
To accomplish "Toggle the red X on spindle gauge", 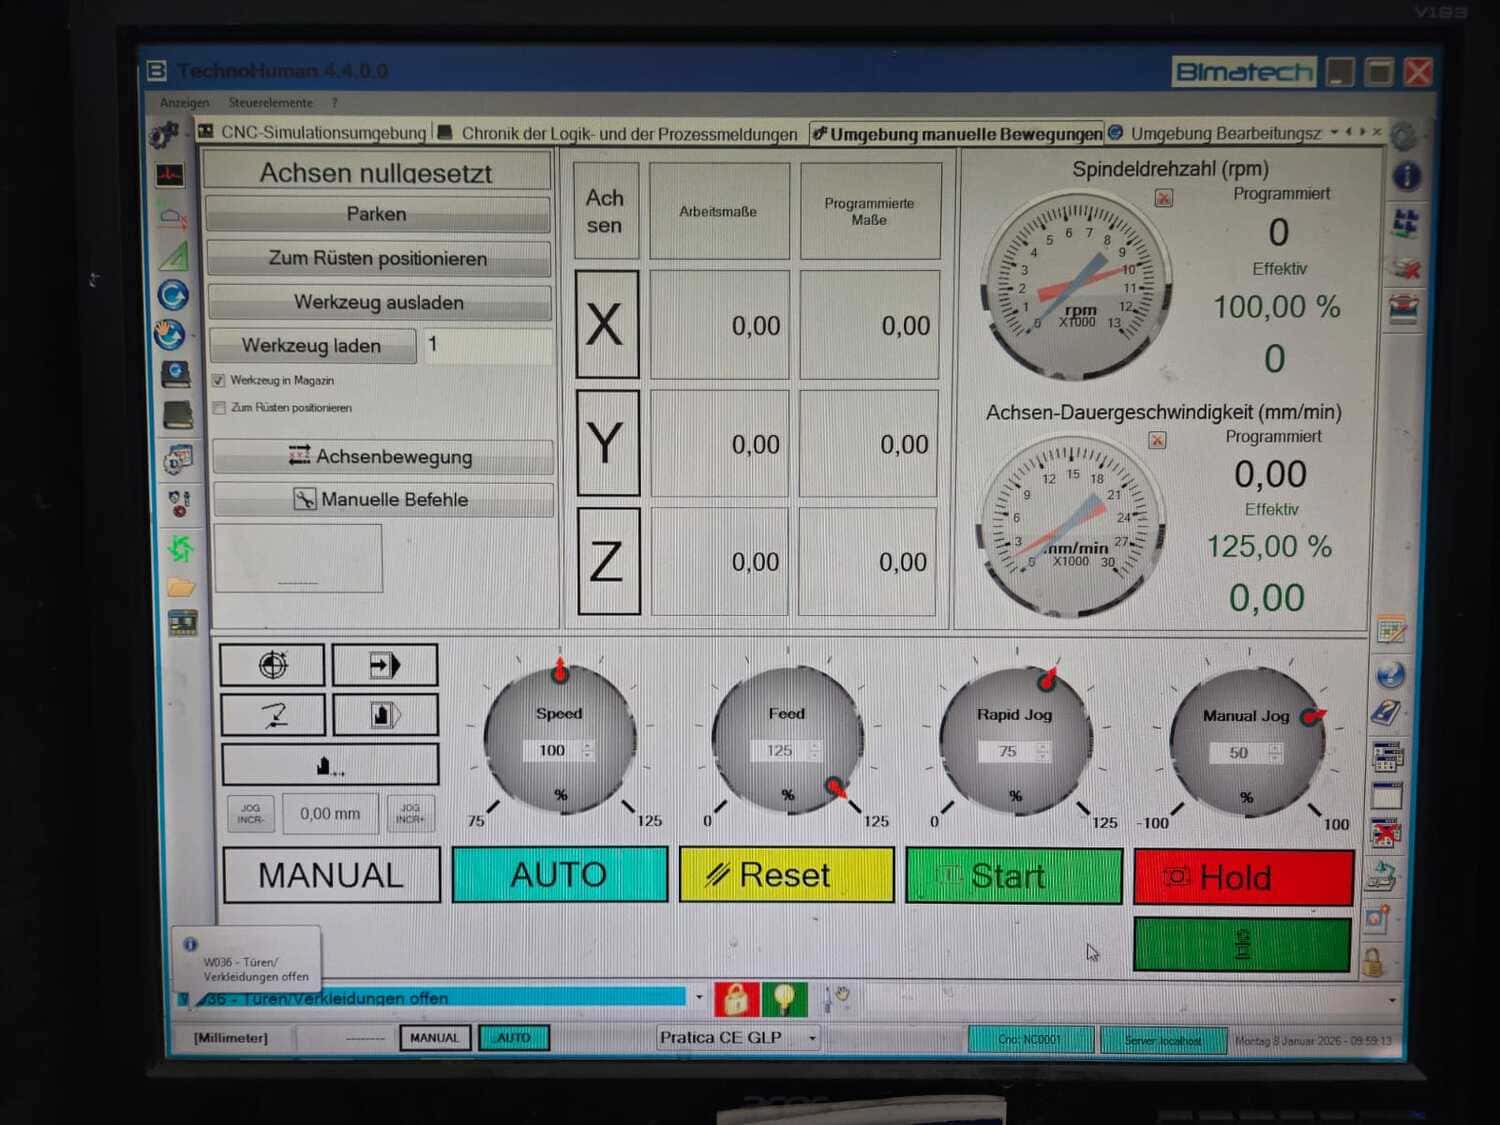I will pos(1164,198).
